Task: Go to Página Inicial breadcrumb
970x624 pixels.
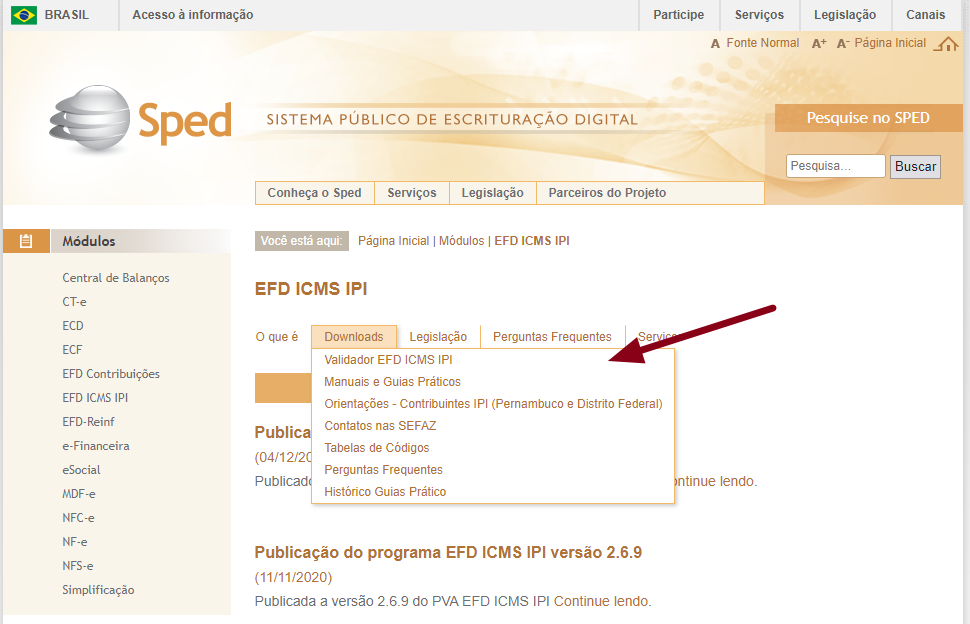Action: tap(393, 241)
